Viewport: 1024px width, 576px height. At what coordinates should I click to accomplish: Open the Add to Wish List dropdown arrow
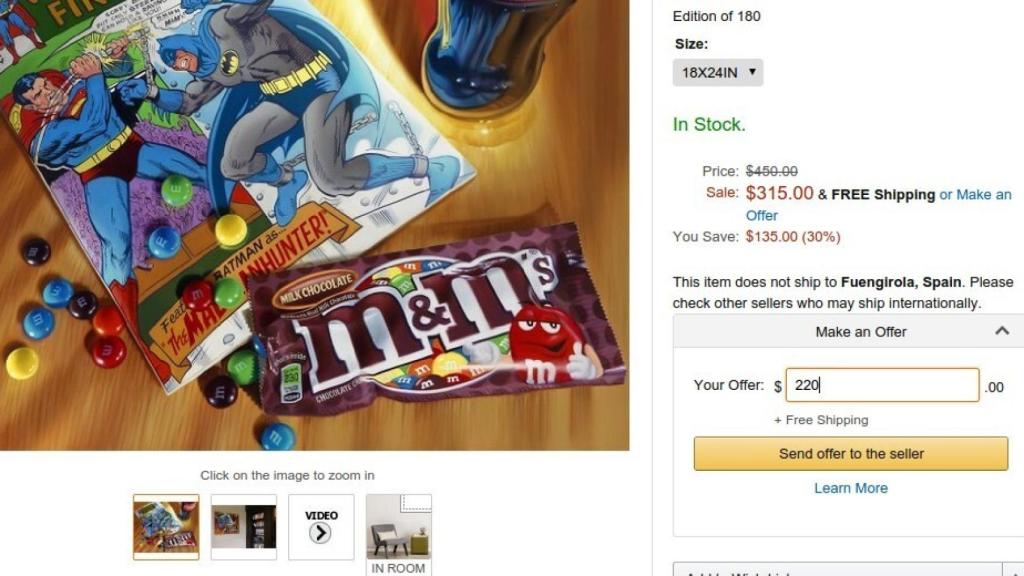click(x=1014, y=570)
